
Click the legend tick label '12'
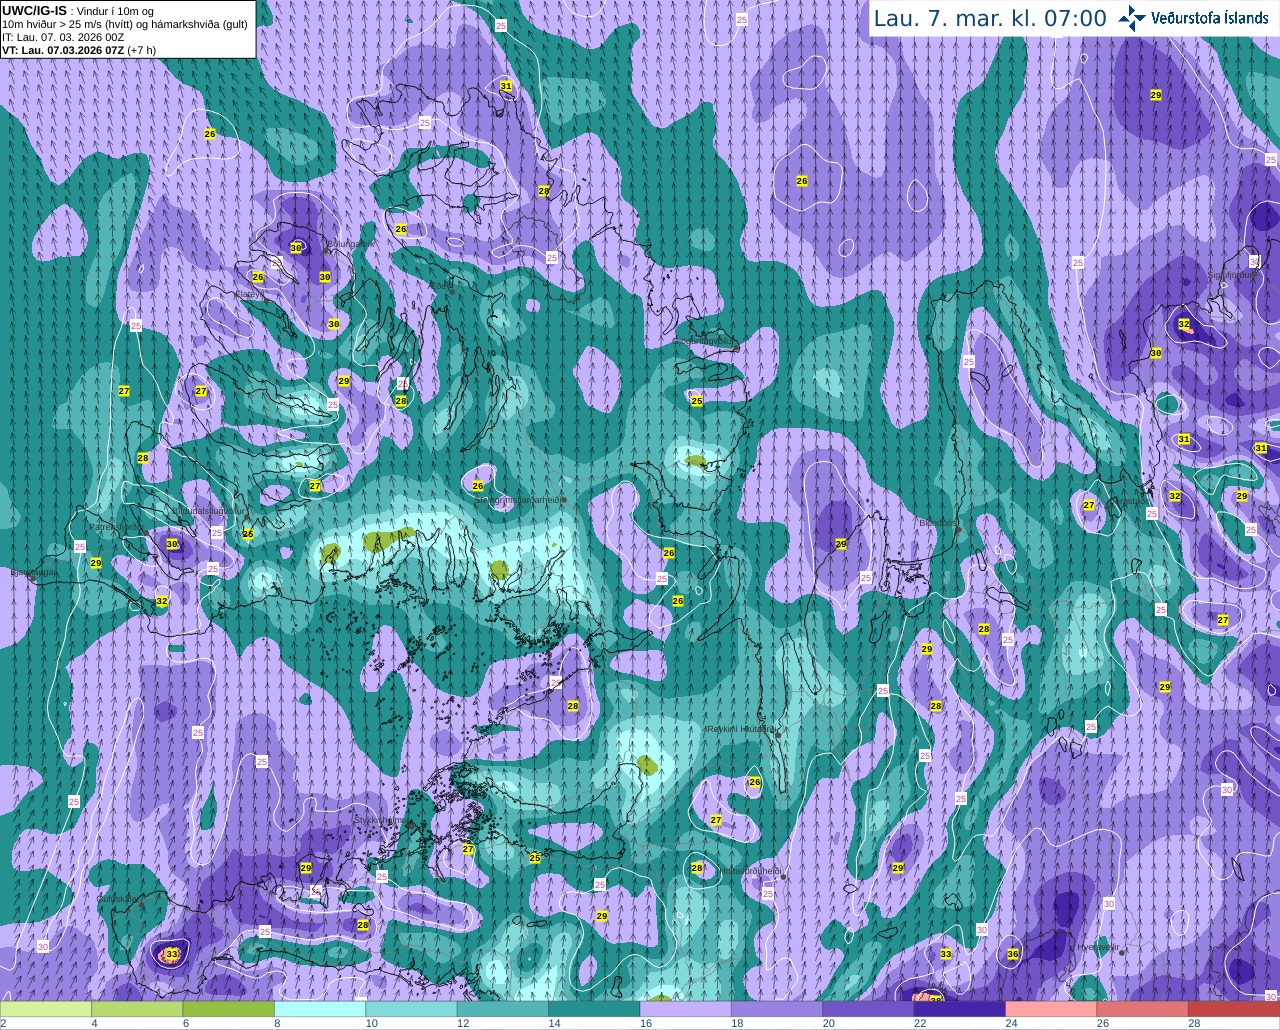click(x=462, y=1023)
